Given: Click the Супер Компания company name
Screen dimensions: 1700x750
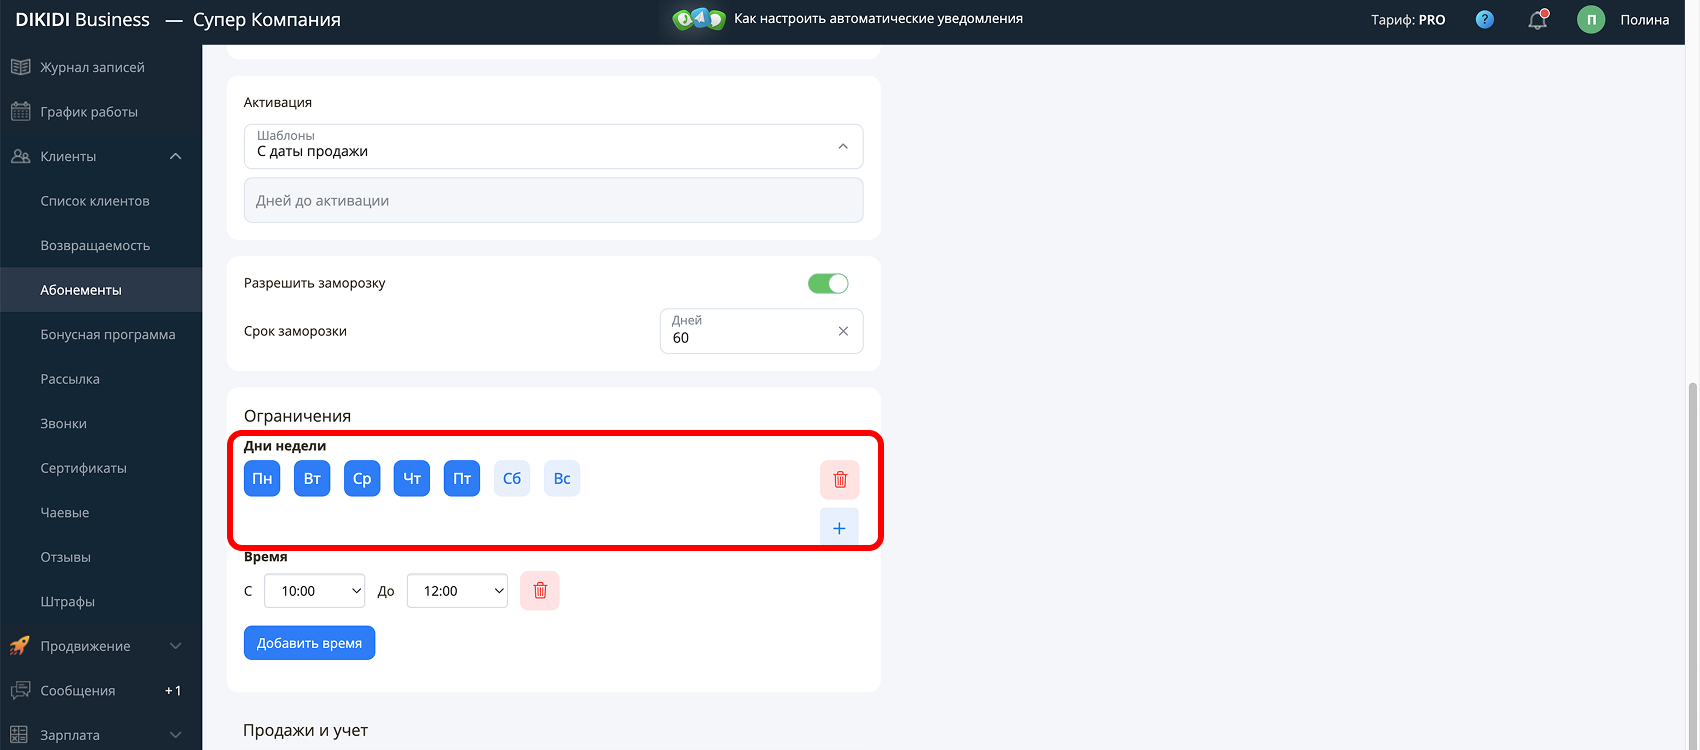Looking at the screenshot, I should pyautogui.click(x=267, y=20).
